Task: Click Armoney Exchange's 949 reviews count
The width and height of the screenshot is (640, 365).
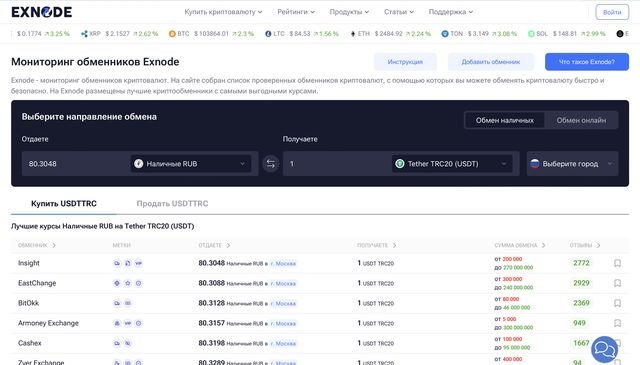Action: click(579, 323)
